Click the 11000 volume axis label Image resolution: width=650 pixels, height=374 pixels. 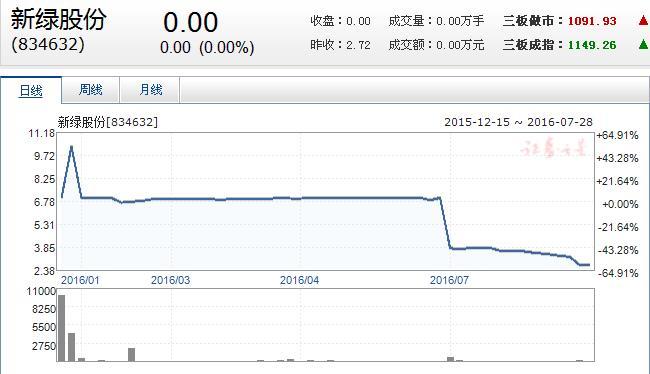[x=41, y=291]
